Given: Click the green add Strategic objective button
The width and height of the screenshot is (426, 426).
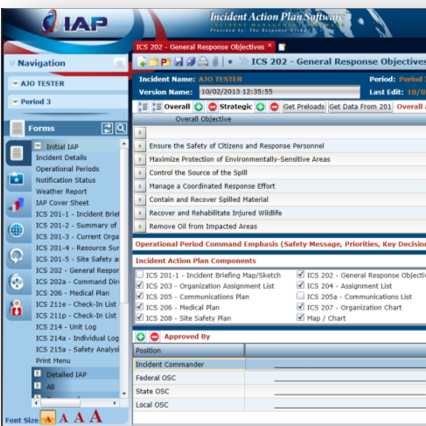Looking at the screenshot, I should (x=260, y=107).
